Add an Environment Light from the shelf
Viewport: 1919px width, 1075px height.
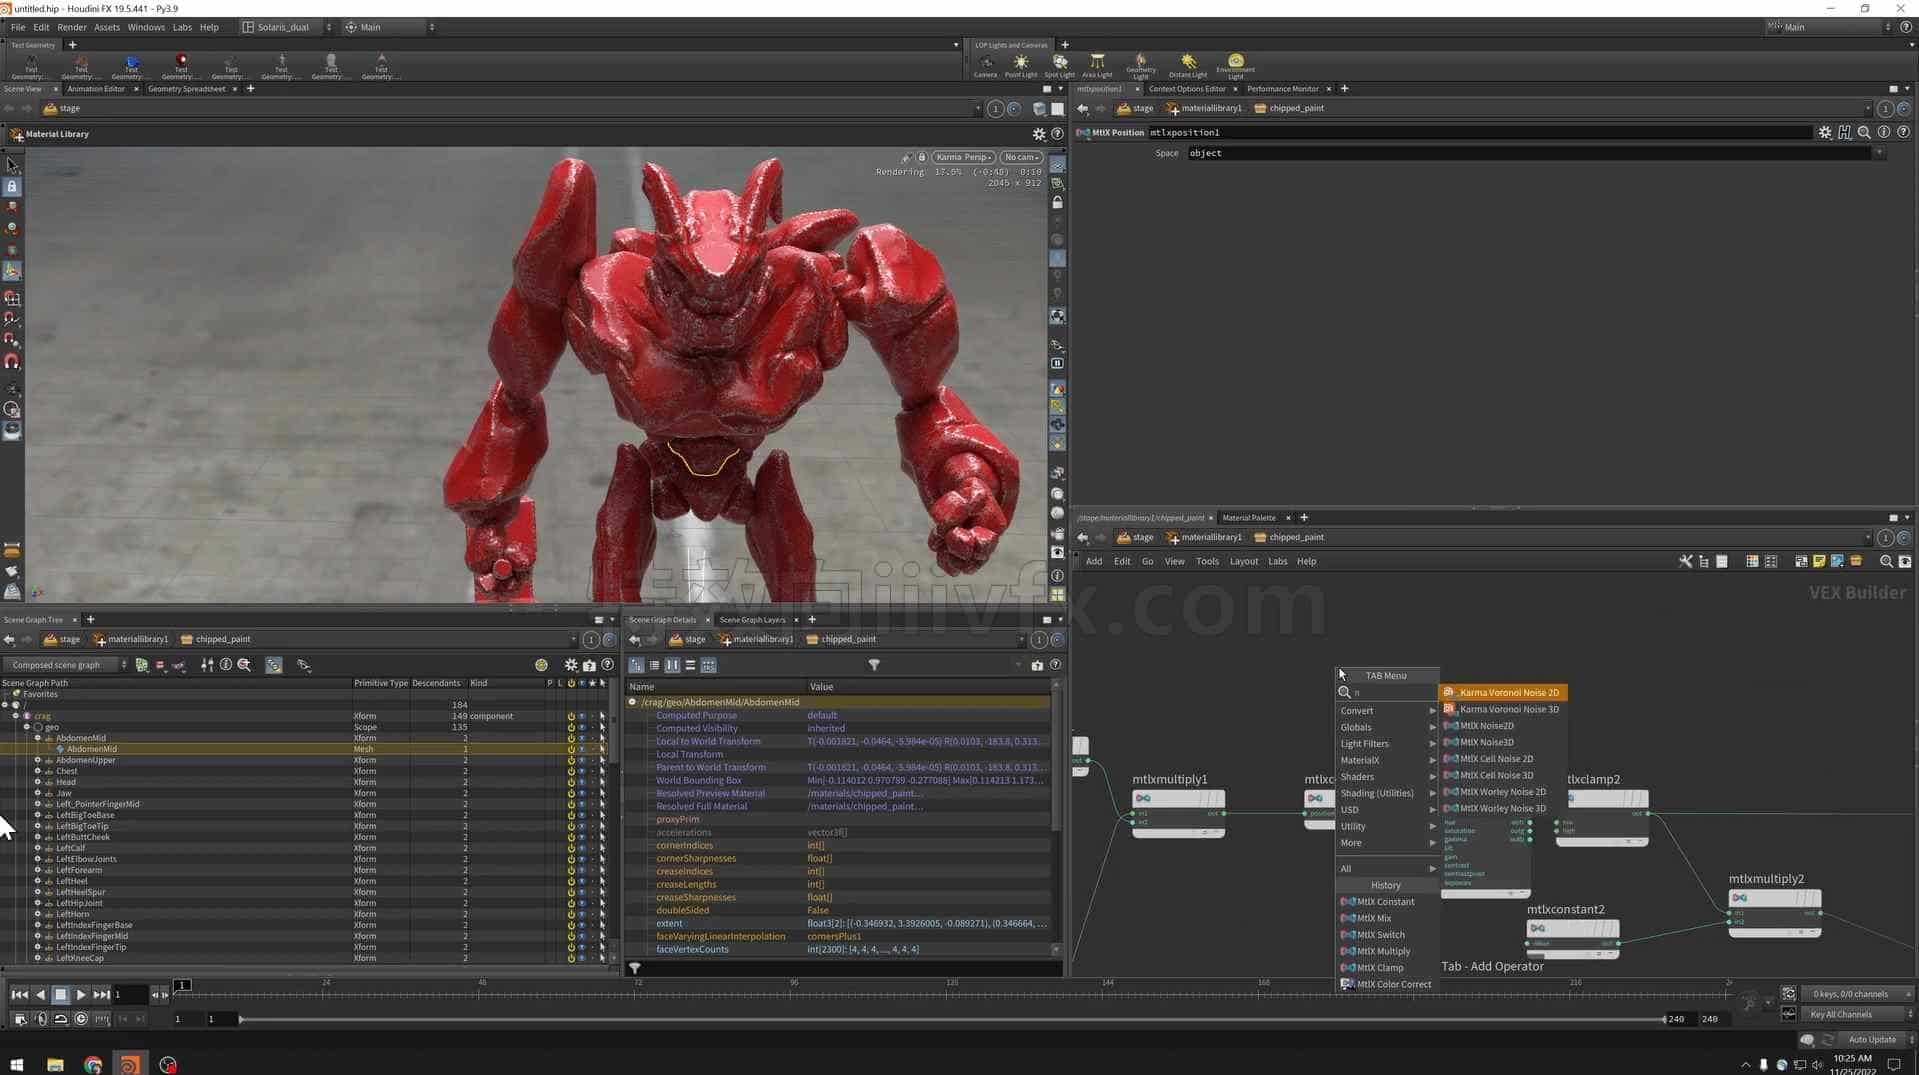tap(1236, 66)
